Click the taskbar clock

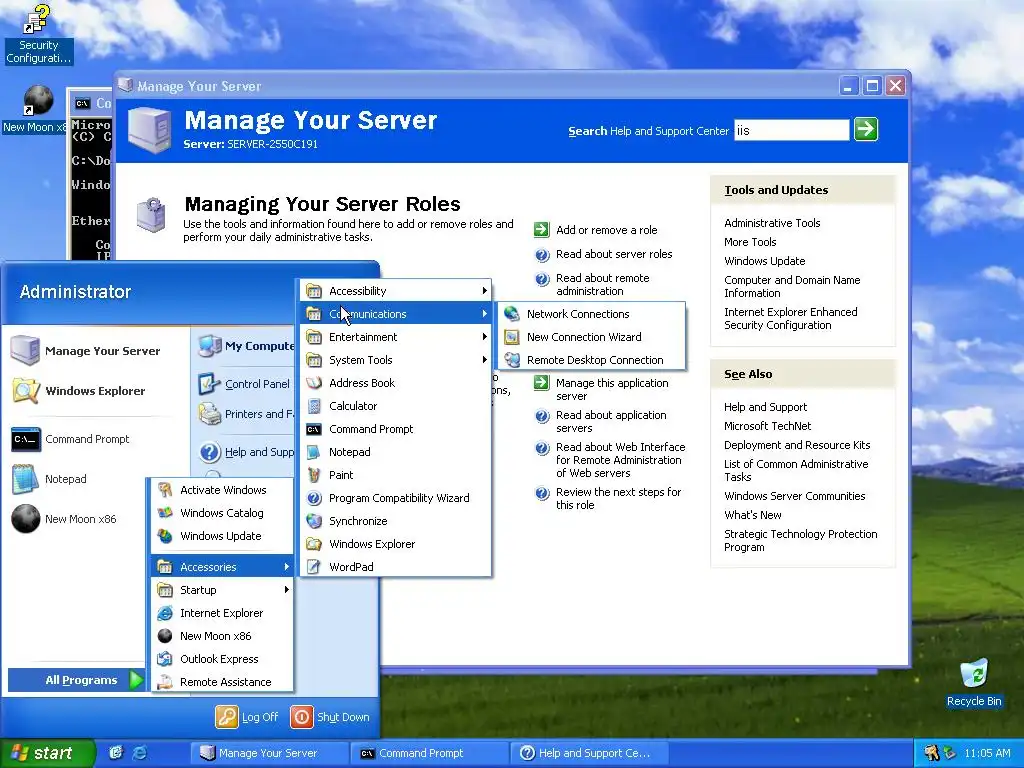point(987,753)
